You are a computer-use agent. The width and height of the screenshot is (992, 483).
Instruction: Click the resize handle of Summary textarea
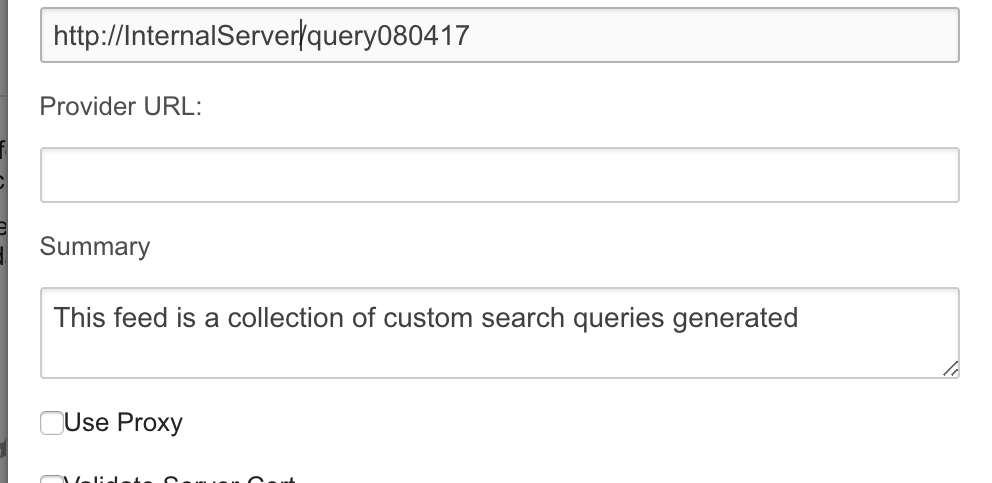pos(951,370)
